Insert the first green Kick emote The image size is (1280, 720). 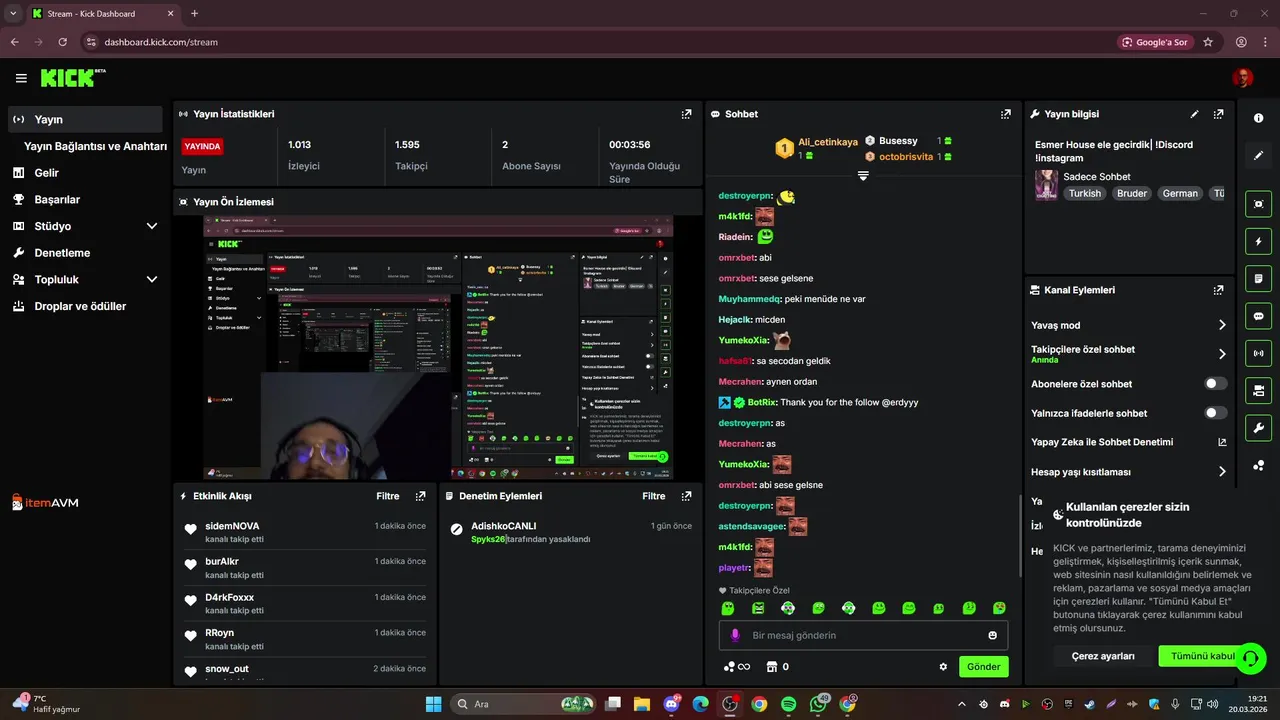click(728, 608)
